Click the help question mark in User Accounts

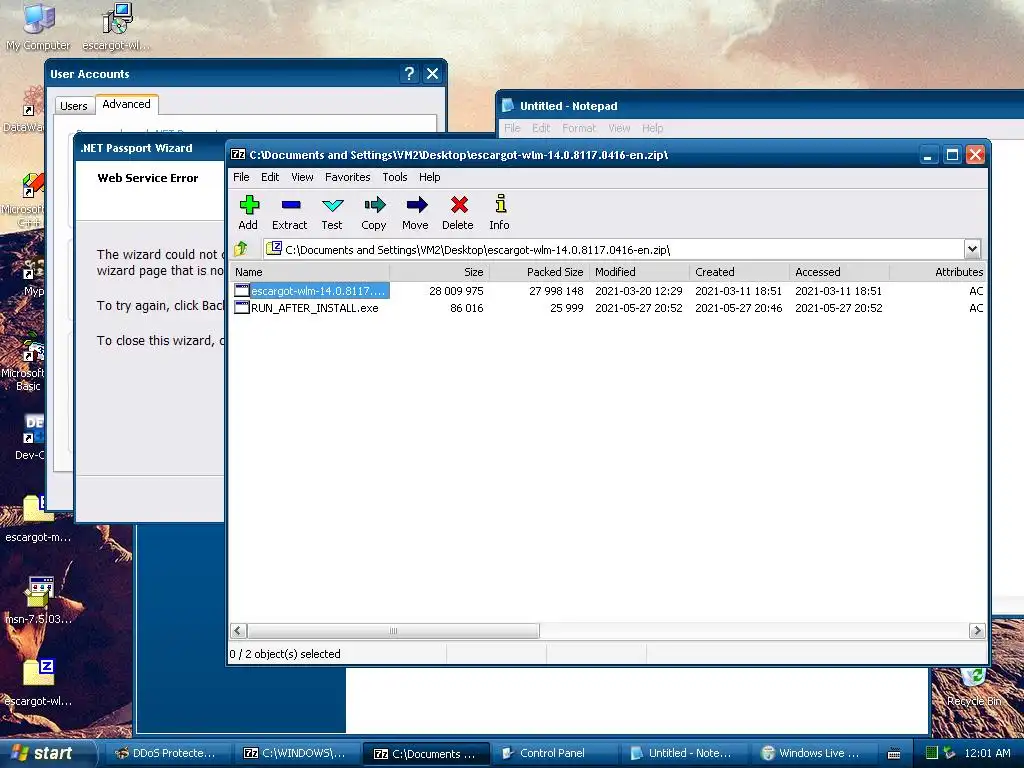click(409, 74)
